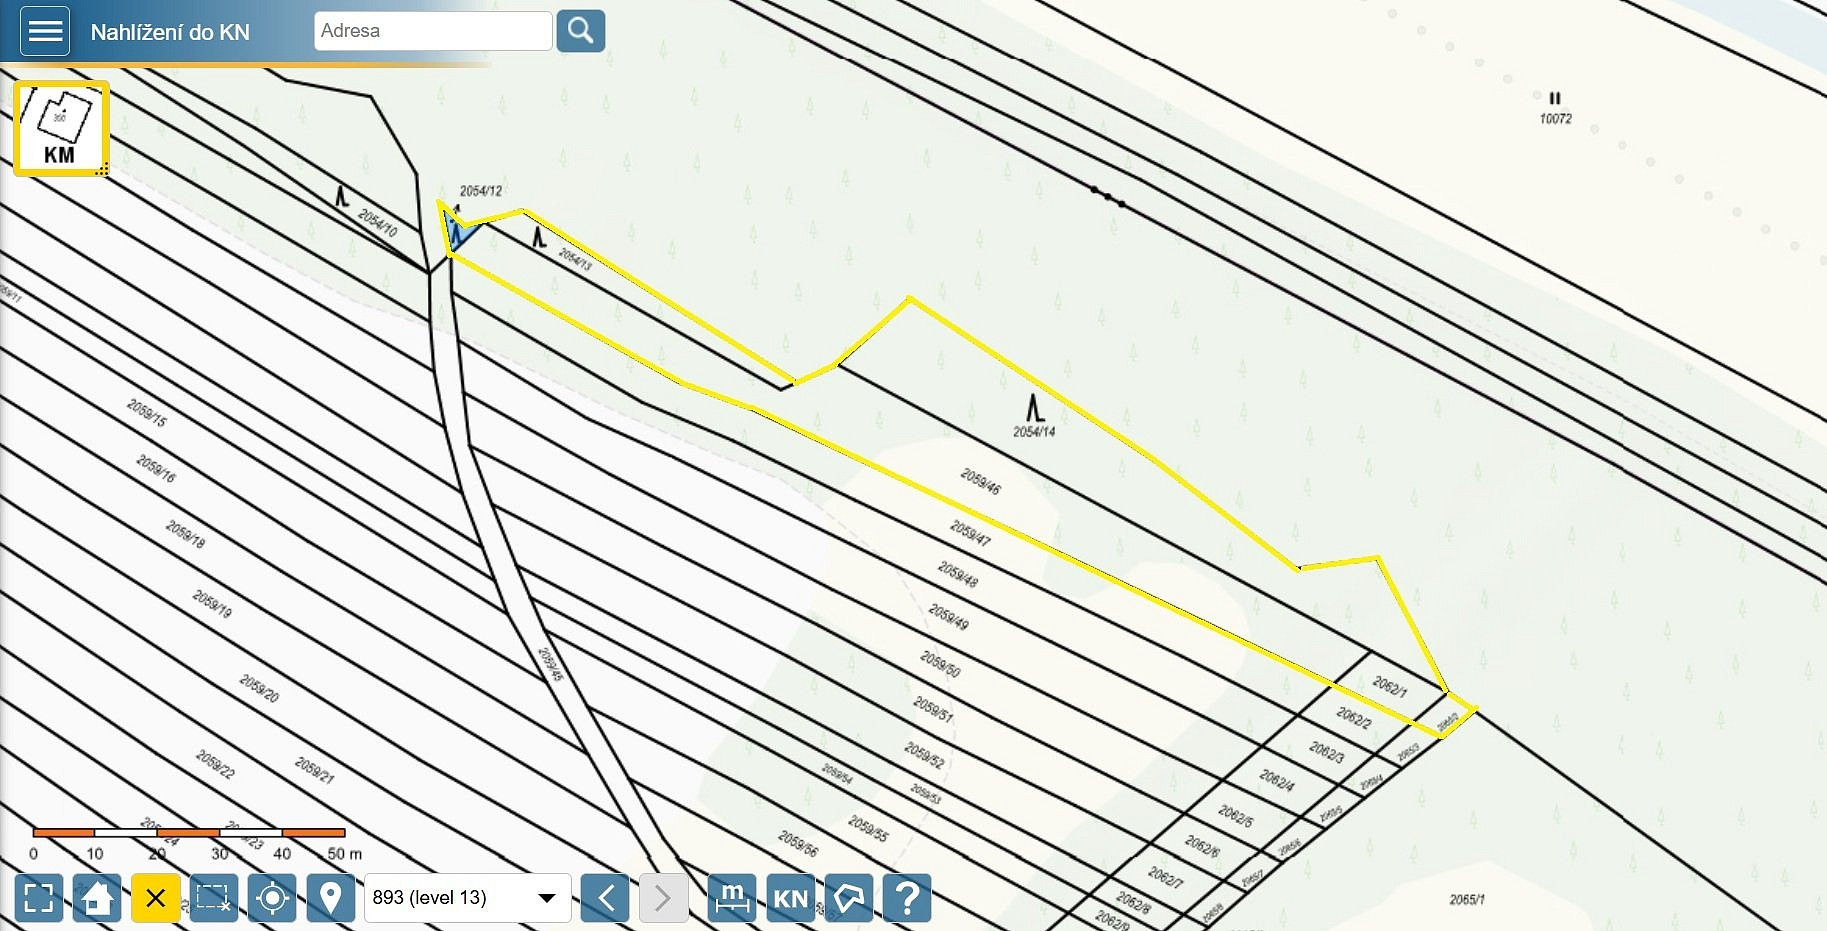Click the Adresa search input field

coord(433,31)
